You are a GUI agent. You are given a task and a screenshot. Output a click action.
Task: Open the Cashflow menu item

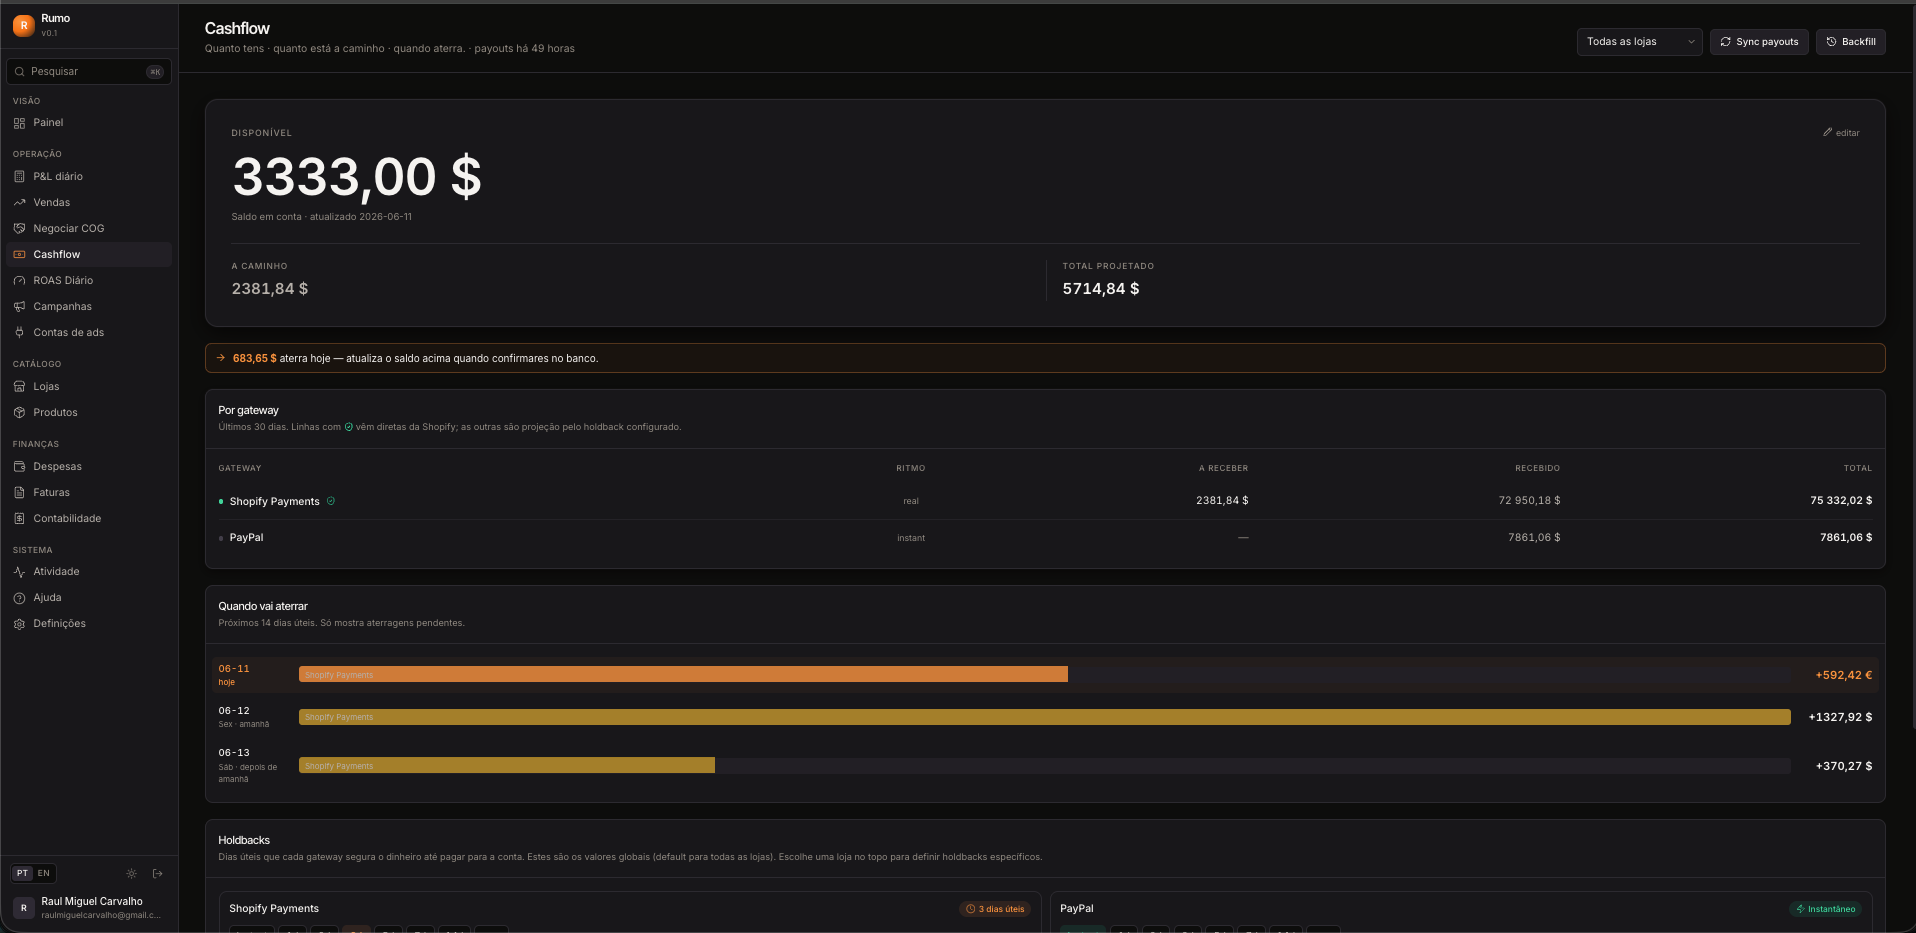click(89, 255)
